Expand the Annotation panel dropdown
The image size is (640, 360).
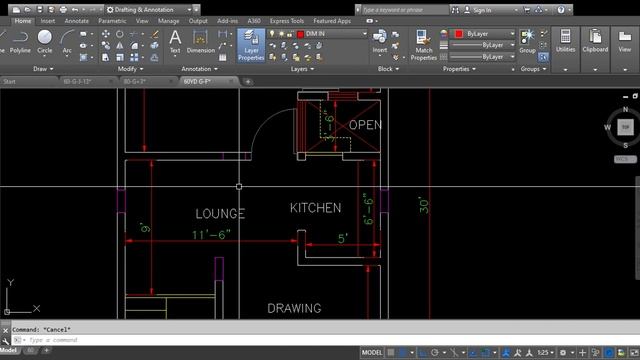[x=200, y=69]
